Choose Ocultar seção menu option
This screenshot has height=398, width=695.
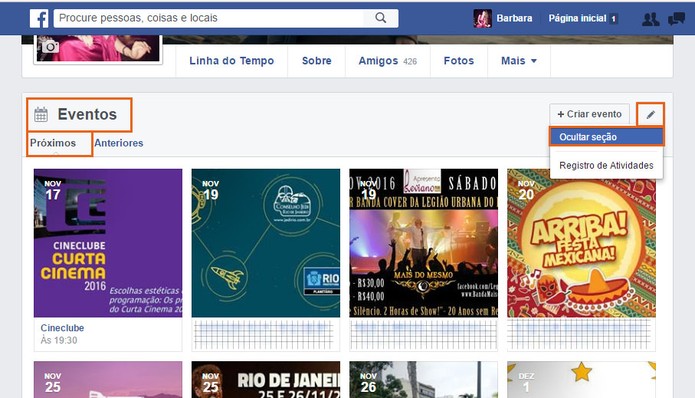(606, 137)
